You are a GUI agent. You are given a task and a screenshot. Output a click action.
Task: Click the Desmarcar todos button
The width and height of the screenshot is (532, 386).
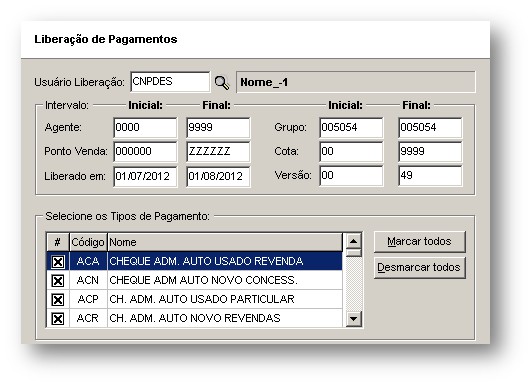[419, 268]
